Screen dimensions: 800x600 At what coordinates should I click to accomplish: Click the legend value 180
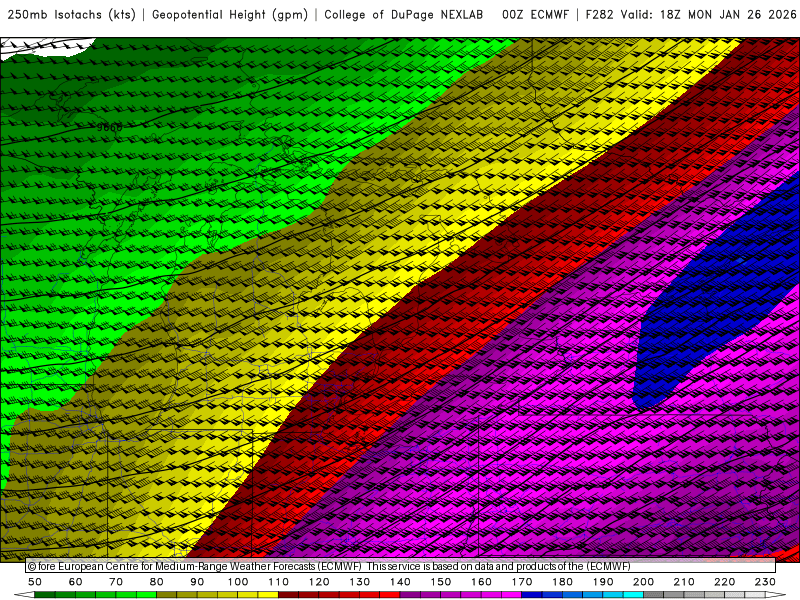(x=562, y=582)
